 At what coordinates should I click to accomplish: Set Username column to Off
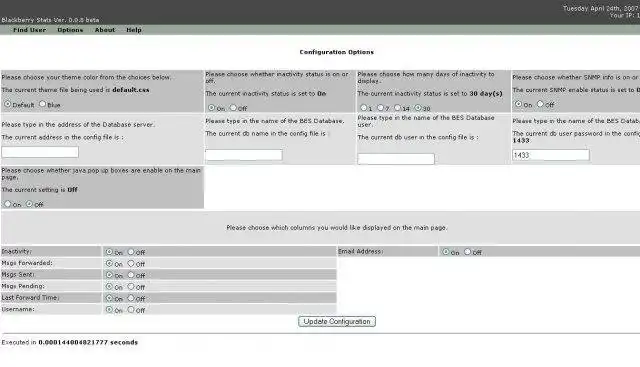[131, 309]
